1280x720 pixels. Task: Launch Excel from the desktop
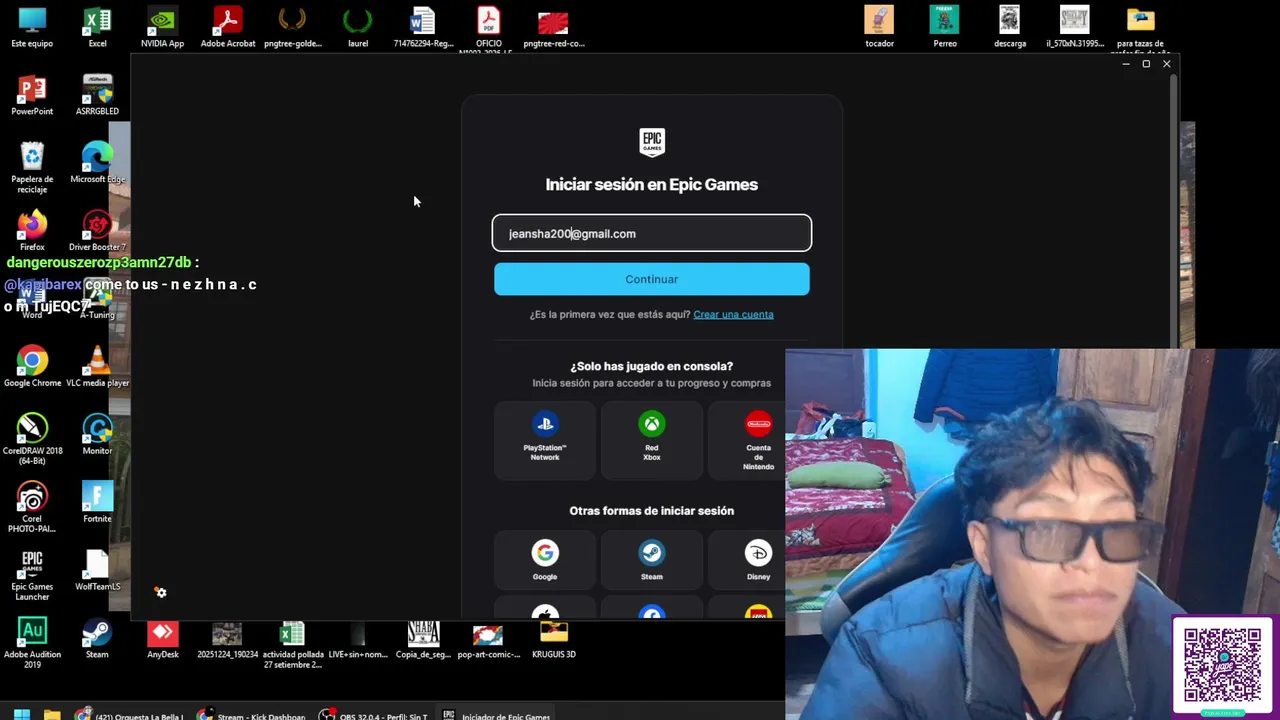point(97,27)
